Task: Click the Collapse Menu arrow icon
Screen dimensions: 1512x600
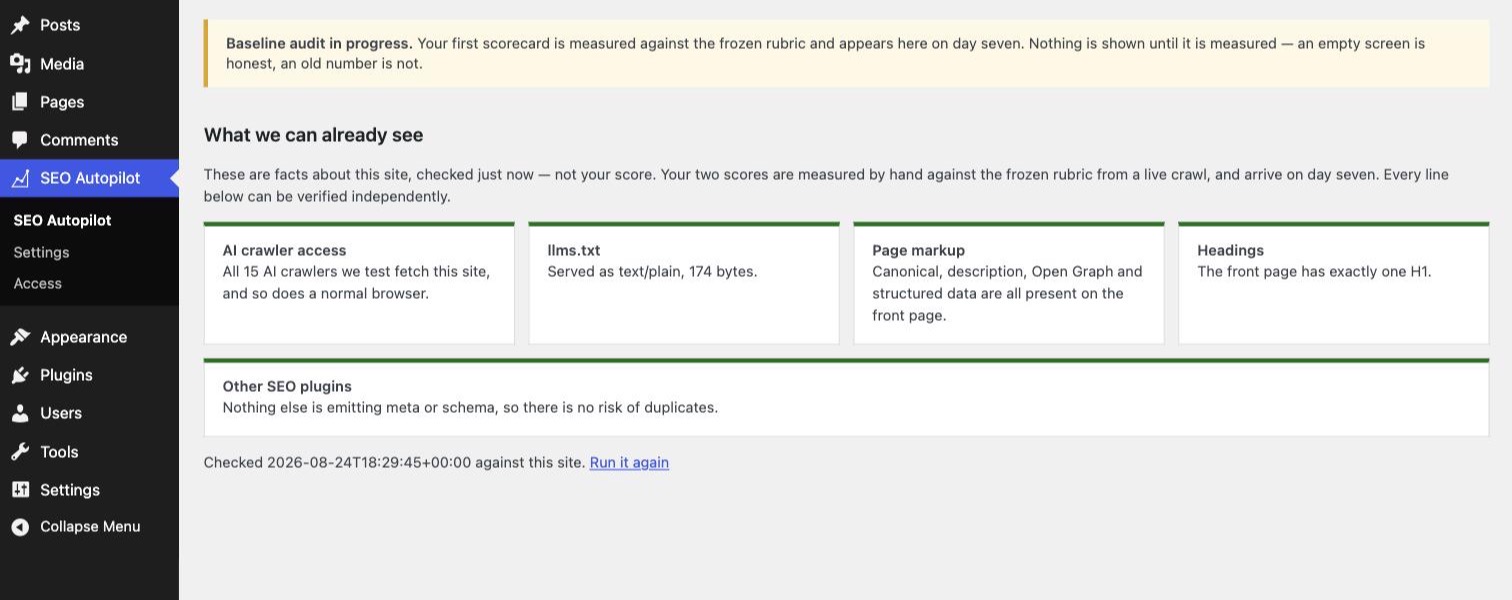Action: [20, 527]
